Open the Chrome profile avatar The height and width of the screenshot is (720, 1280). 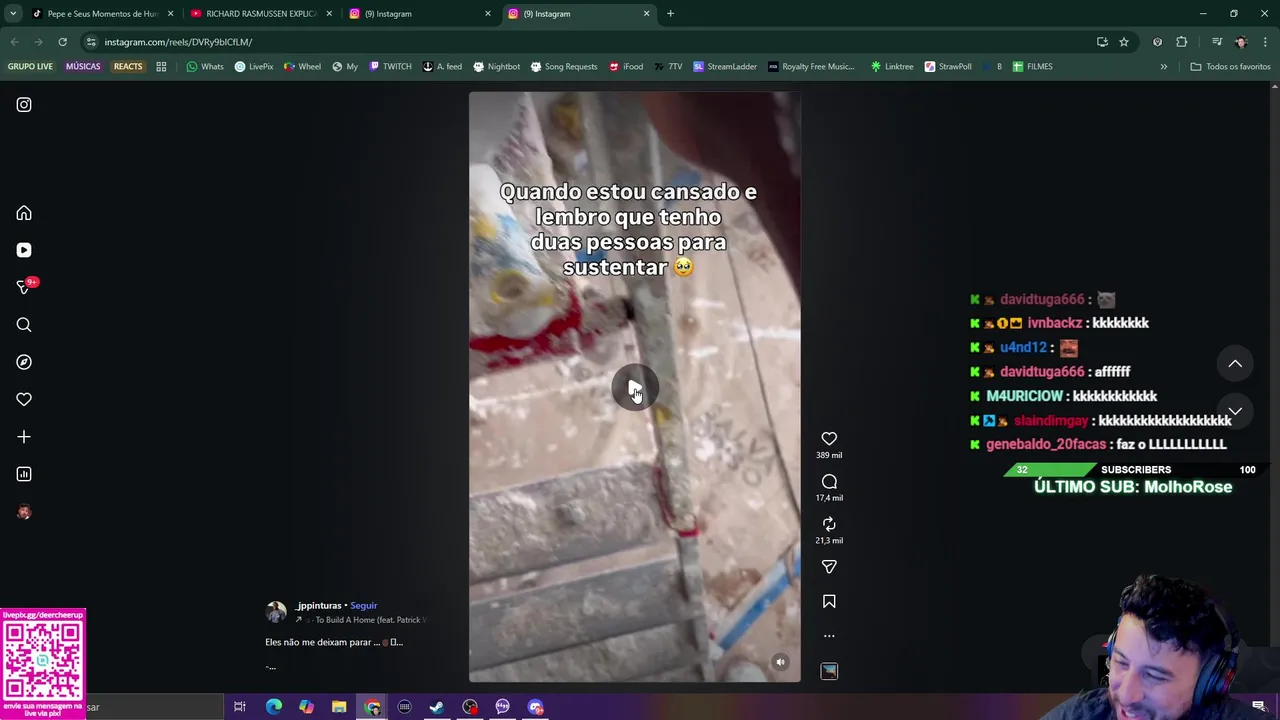pos(1241,42)
